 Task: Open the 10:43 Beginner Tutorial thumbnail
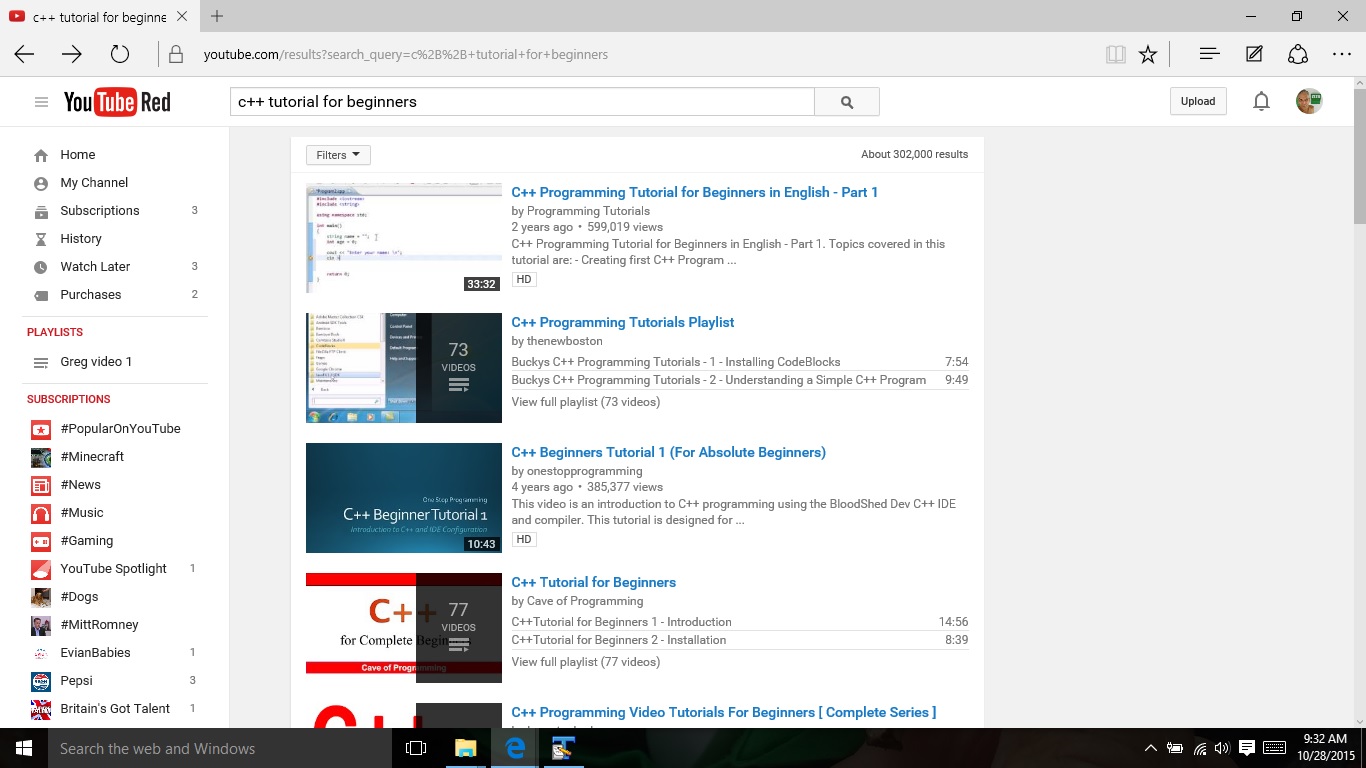point(404,498)
